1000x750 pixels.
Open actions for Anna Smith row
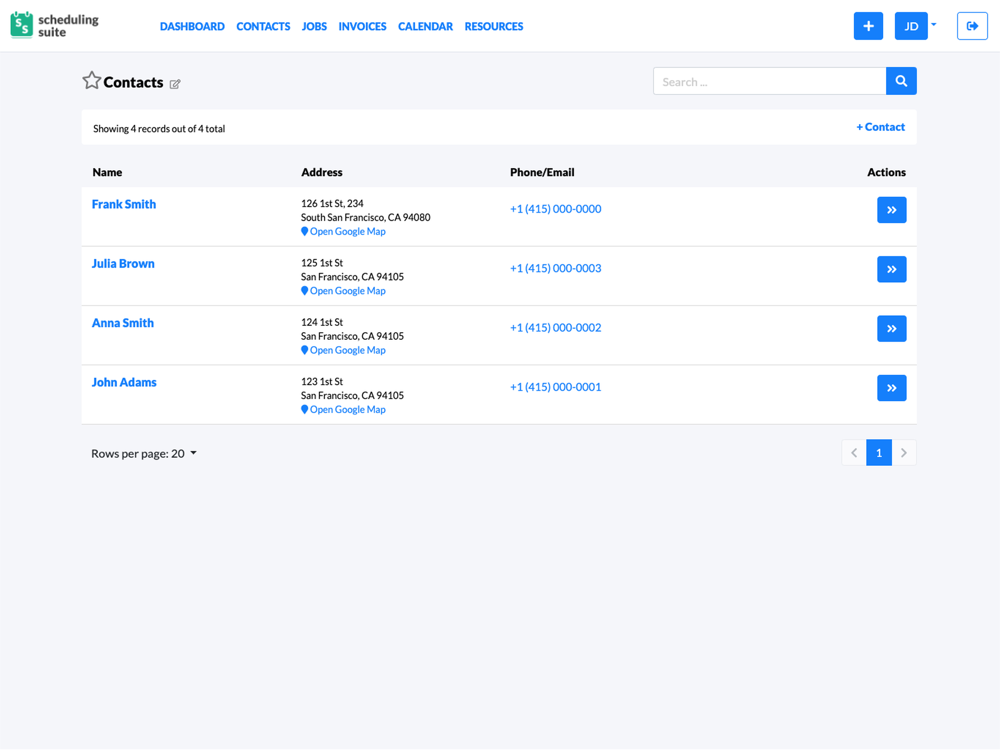pos(892,328)
